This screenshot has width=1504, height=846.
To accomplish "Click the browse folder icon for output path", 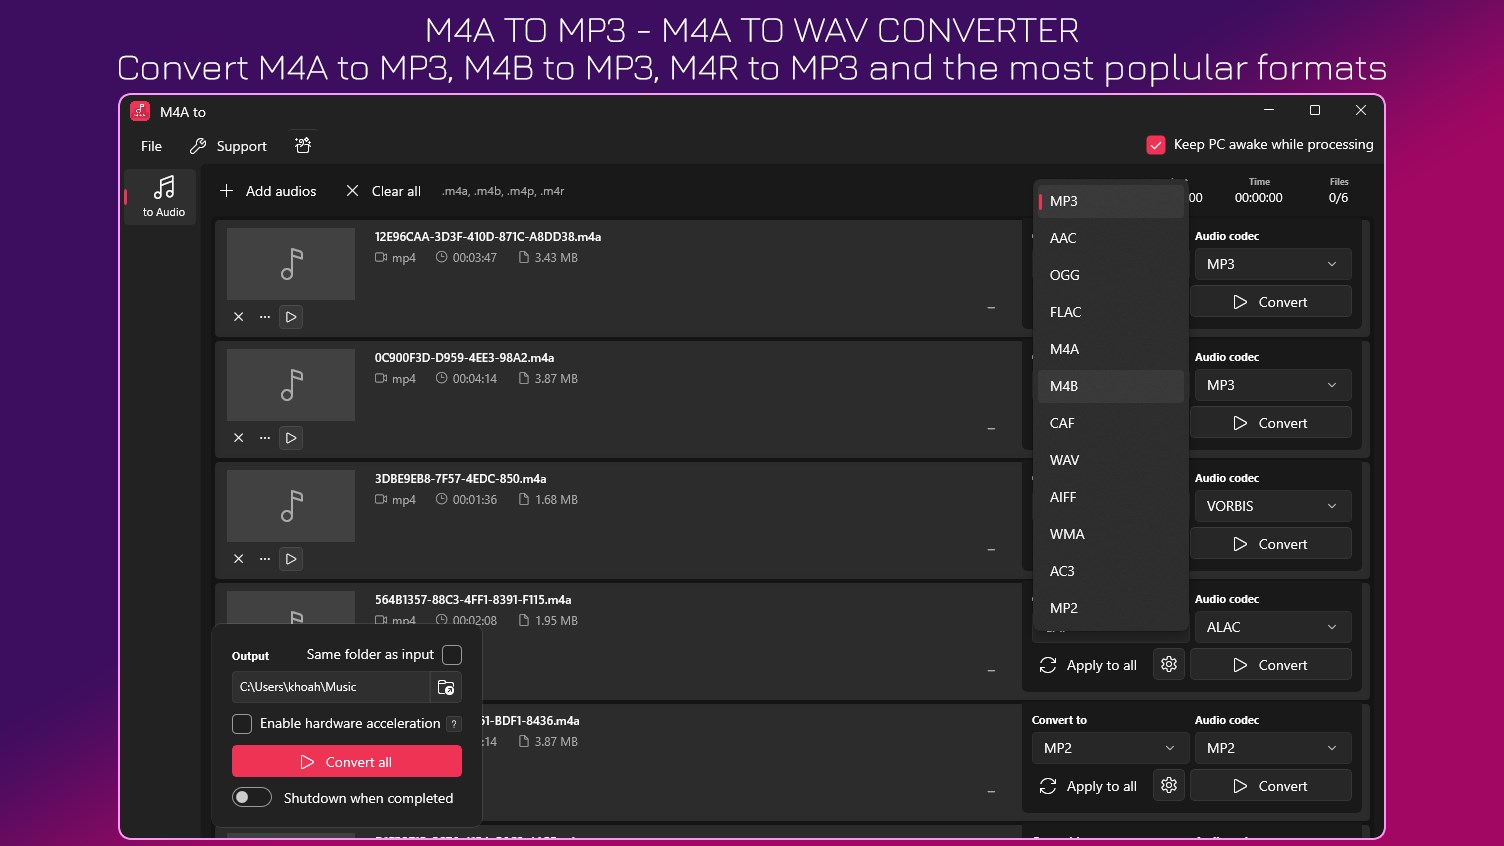I will (x=446, y=687).
